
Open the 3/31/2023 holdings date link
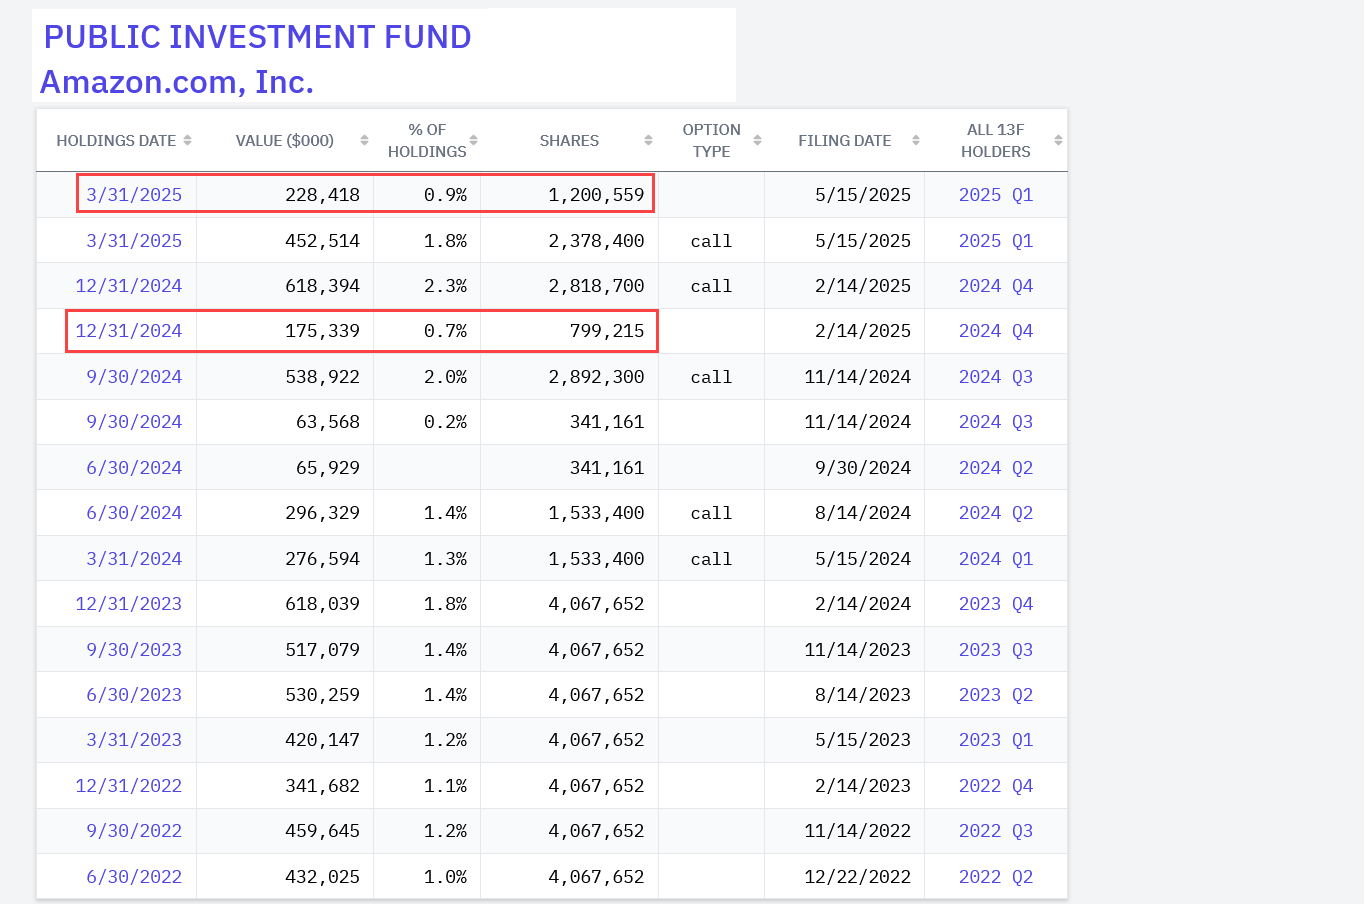pos(134,740)
